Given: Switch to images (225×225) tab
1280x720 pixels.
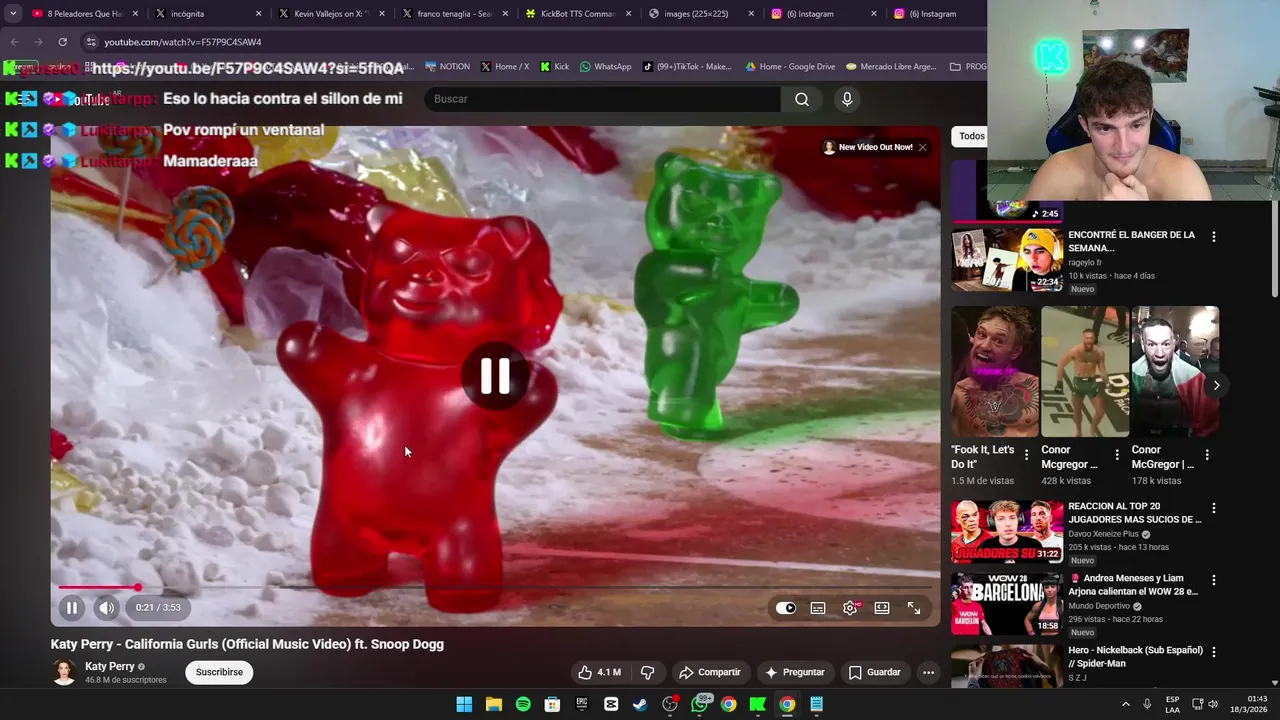Looking at the screenshot, I should pyautogui.click(x=700, y=14).
